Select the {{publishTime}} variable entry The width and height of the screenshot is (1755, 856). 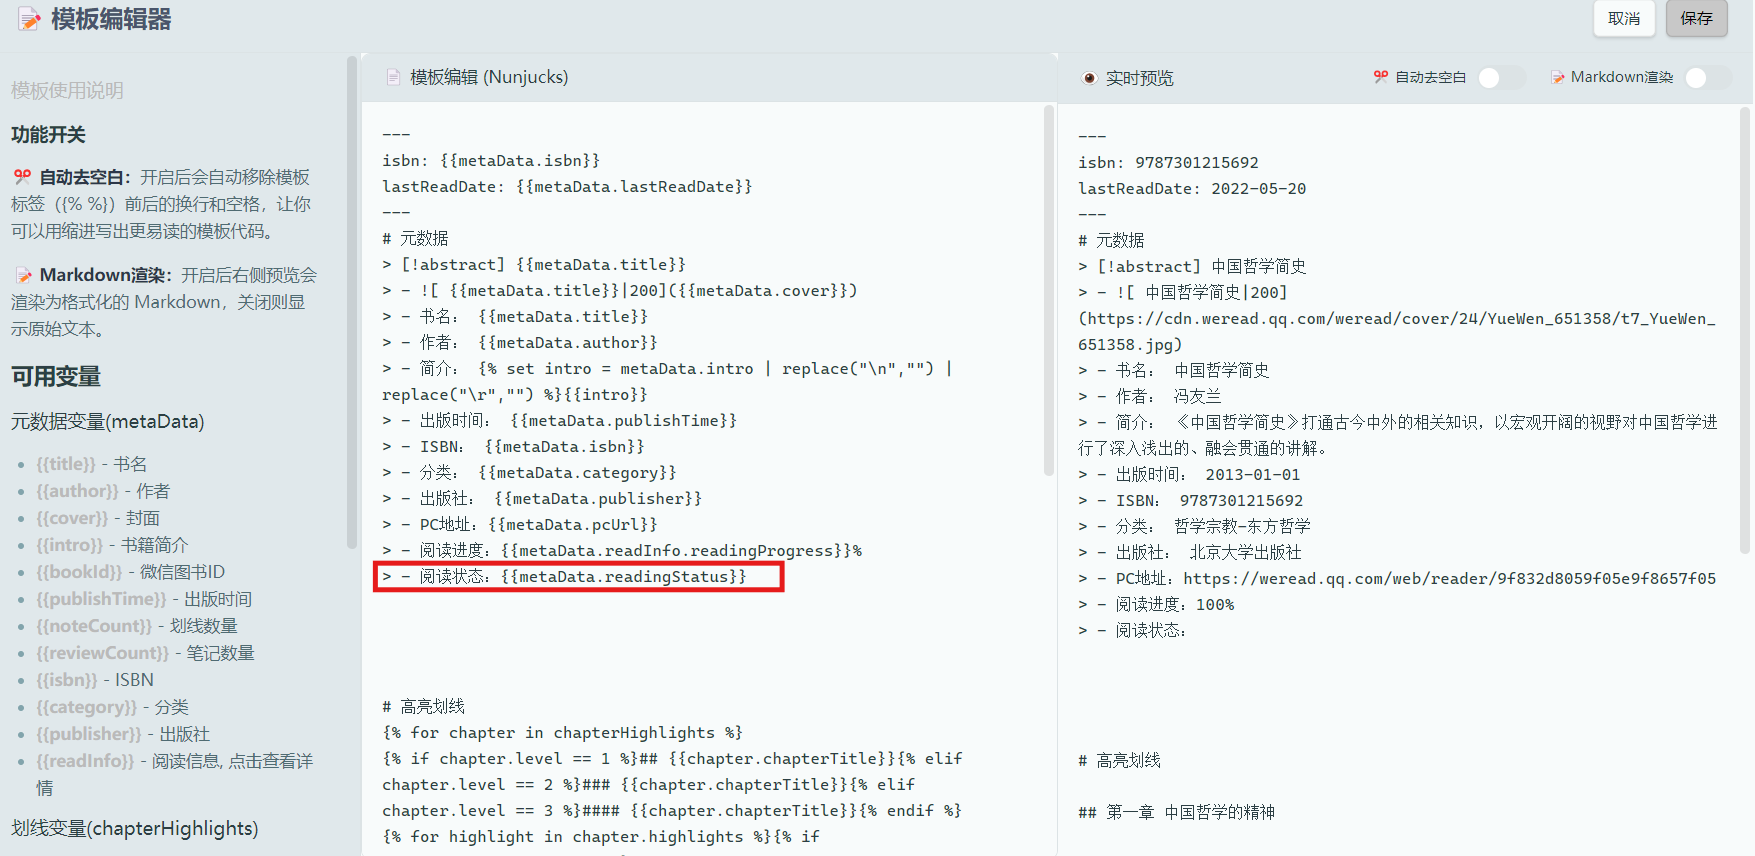click(x=101, y=599)
